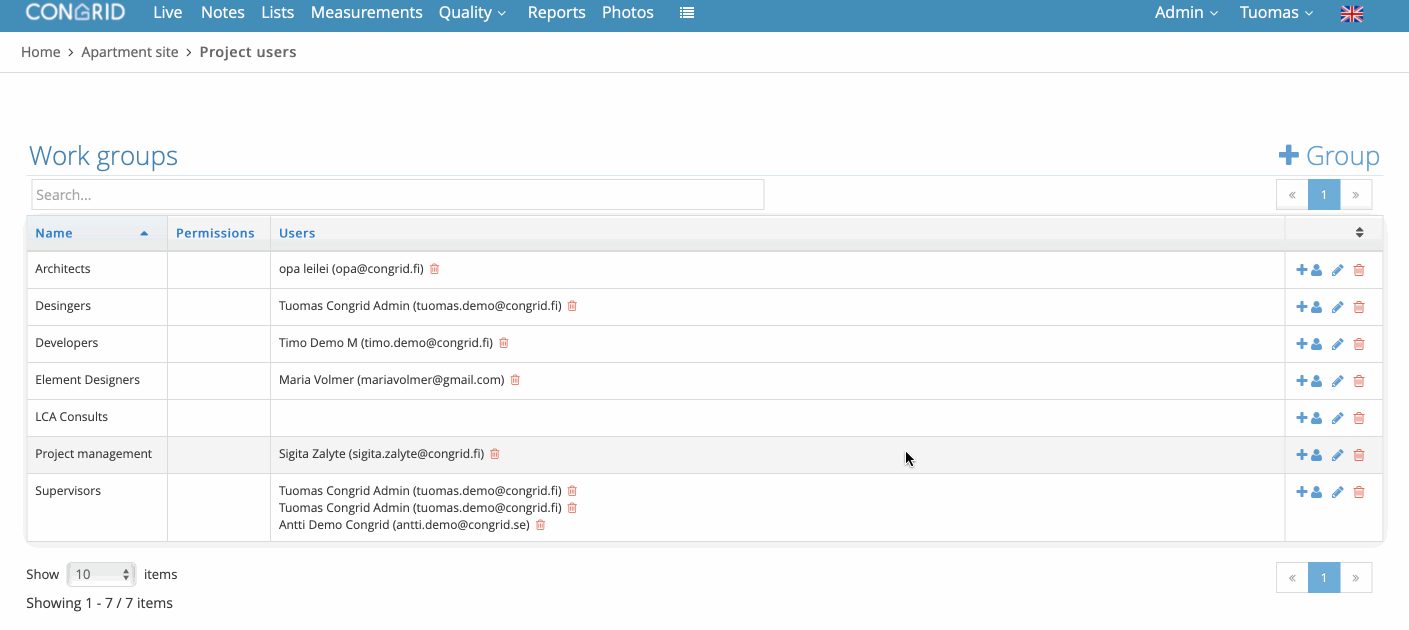Go to Home in breadcrumb
Viewport: 1409px width, 630px height.
click(41, 52)
